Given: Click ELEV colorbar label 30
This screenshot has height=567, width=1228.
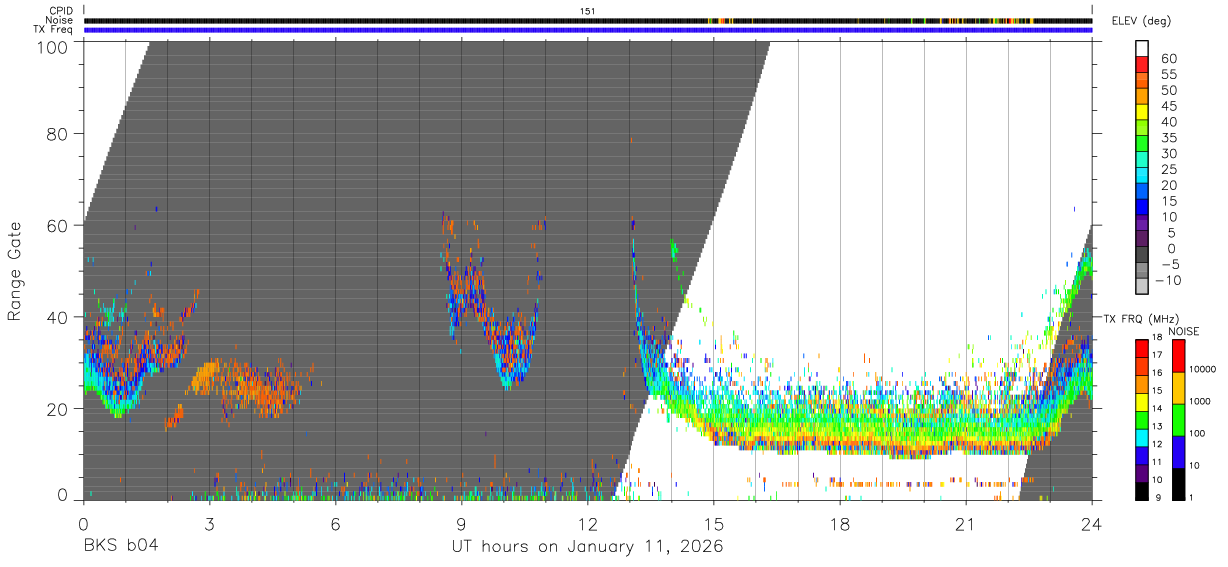Looking at the screenshot, I should pos(1169,153).
